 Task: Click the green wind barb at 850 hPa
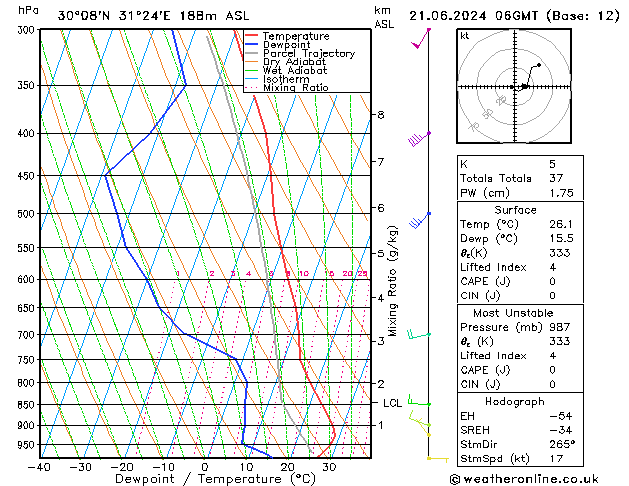[x=419, y=400]
